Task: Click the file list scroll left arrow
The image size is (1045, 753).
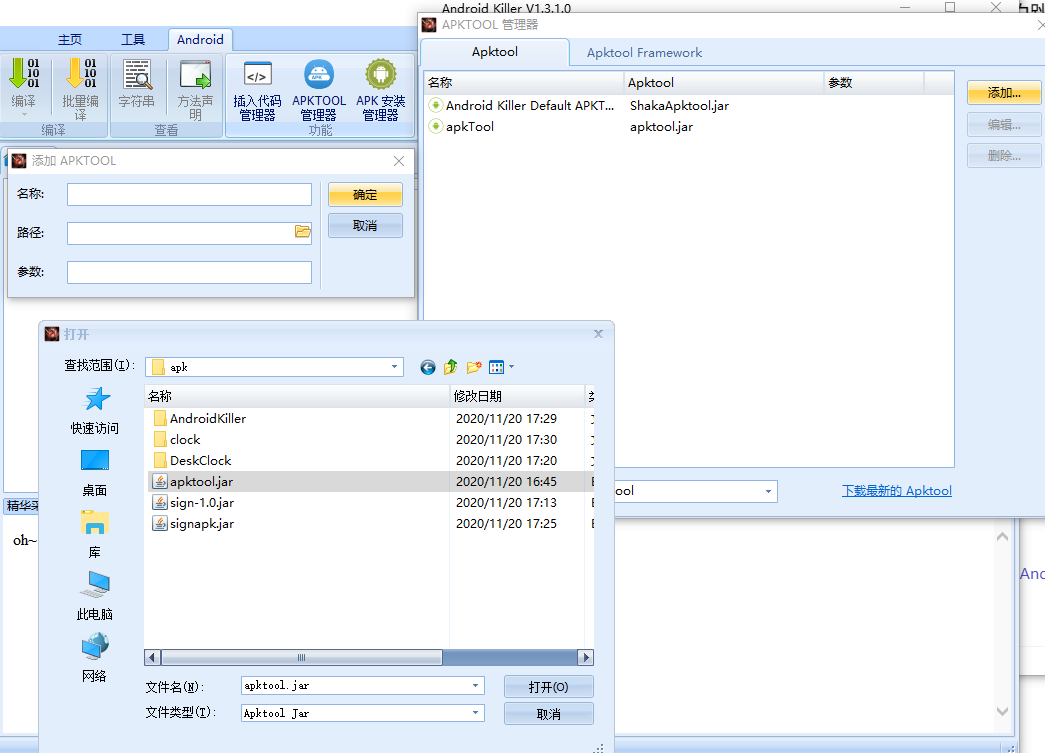Action: [x=152, y=658]
